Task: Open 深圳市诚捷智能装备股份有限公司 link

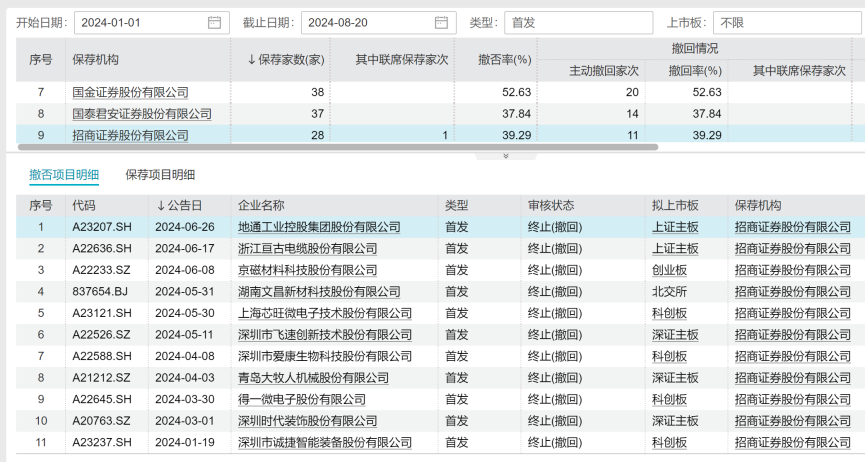Action: click(x=325, y=442)
